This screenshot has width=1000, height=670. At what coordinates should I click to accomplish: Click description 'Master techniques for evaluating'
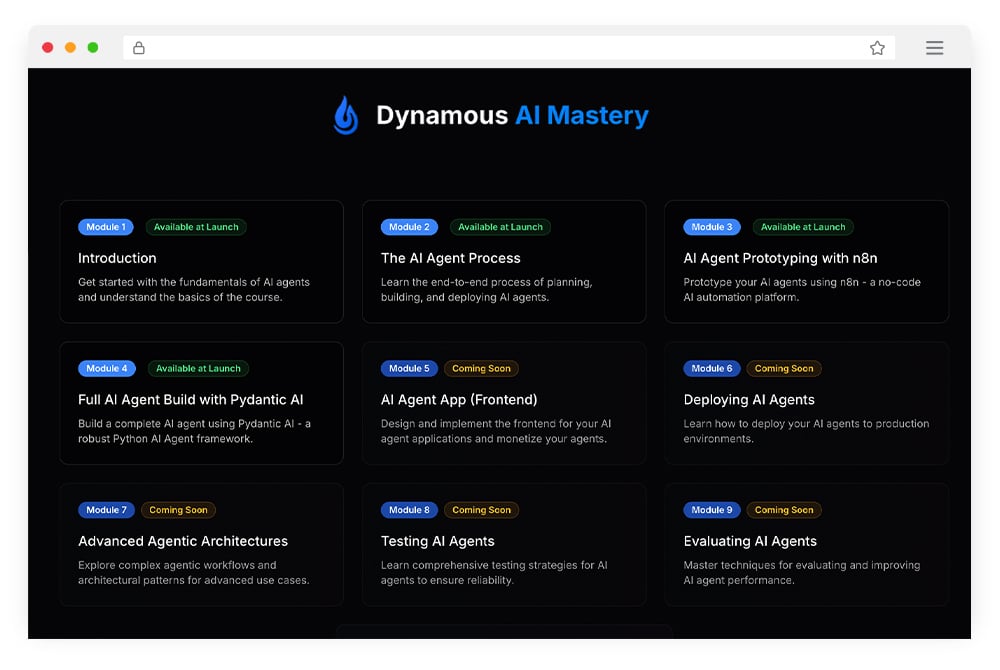click(802, 572)
